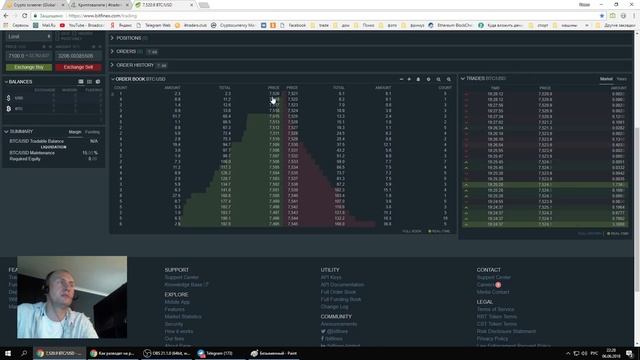Viewport: 640px width, 360px height.
Task: Open Risk Disclosure Statement link
Action: tap(506, 331)
